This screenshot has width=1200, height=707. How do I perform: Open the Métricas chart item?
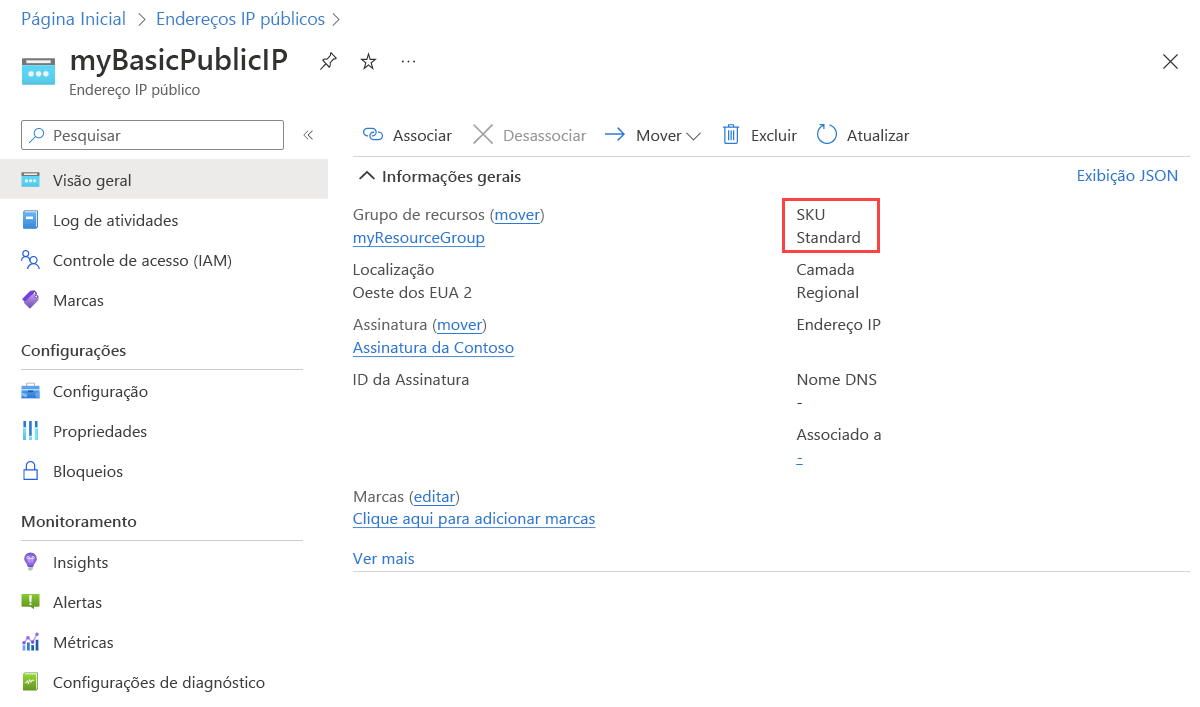[x=83, y=643]
